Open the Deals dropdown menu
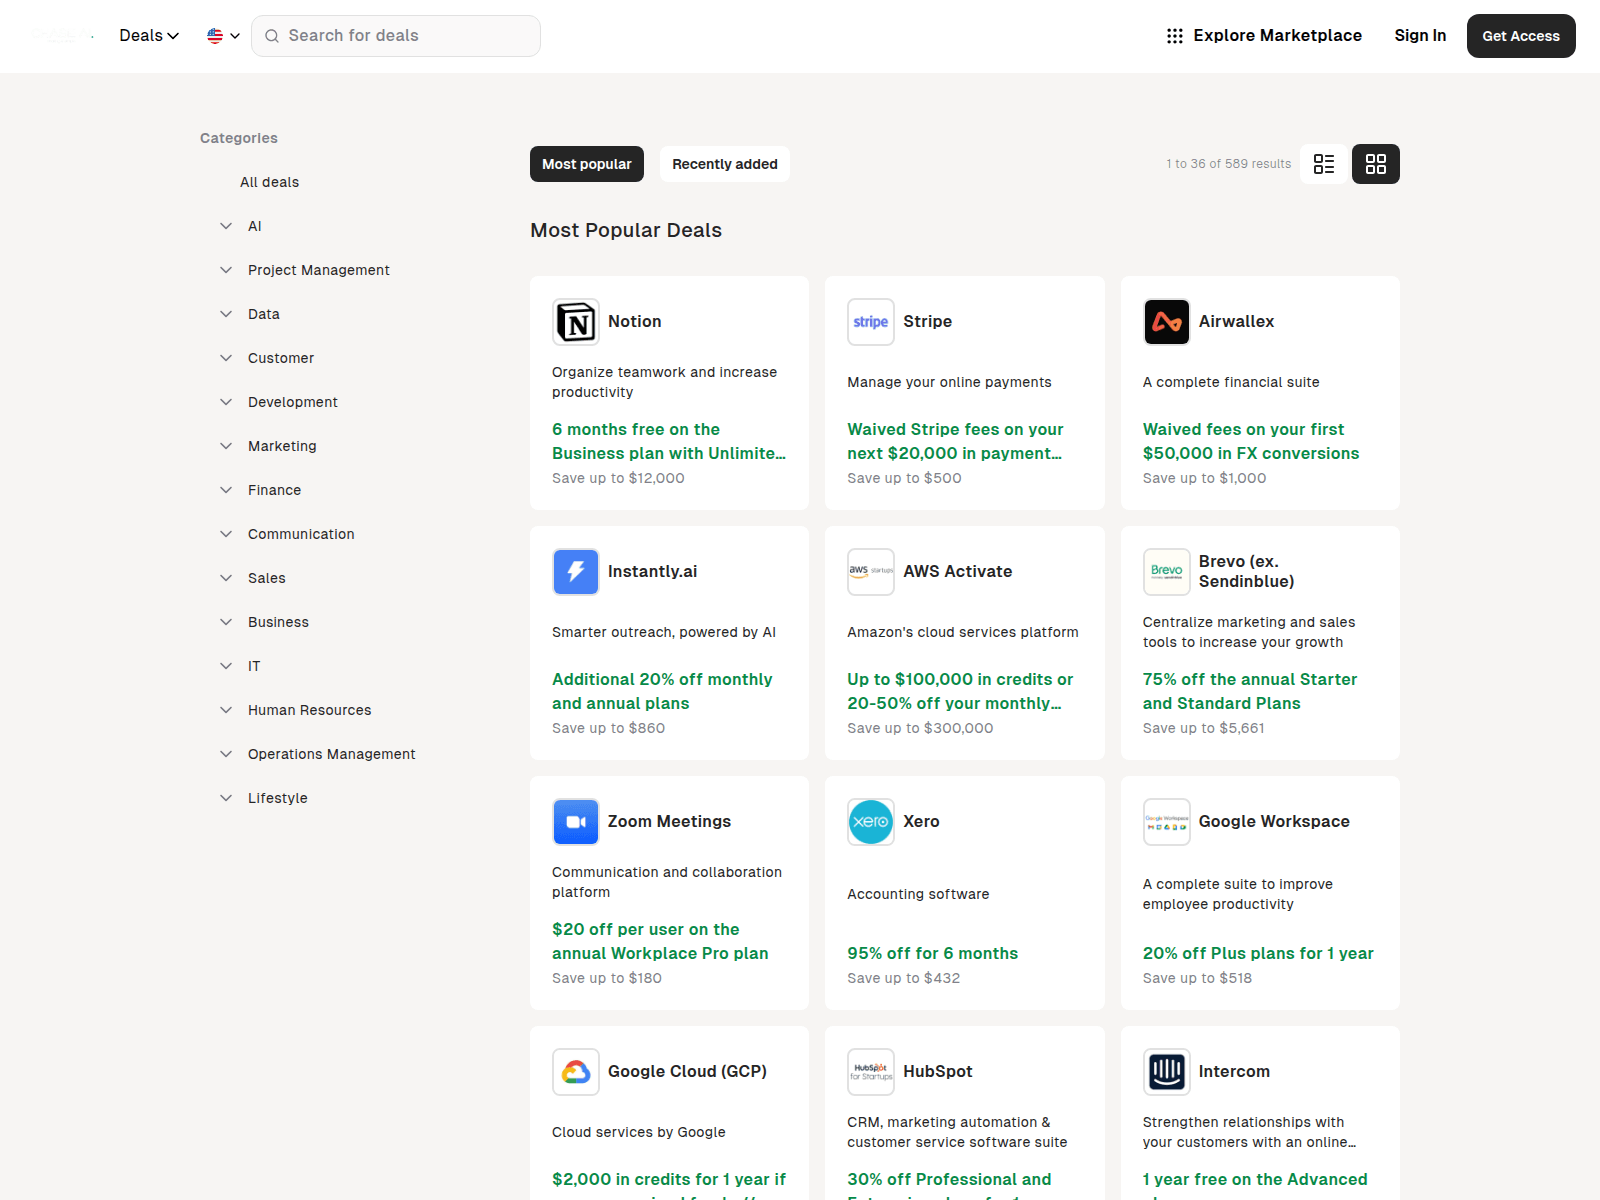 [149, 36]
